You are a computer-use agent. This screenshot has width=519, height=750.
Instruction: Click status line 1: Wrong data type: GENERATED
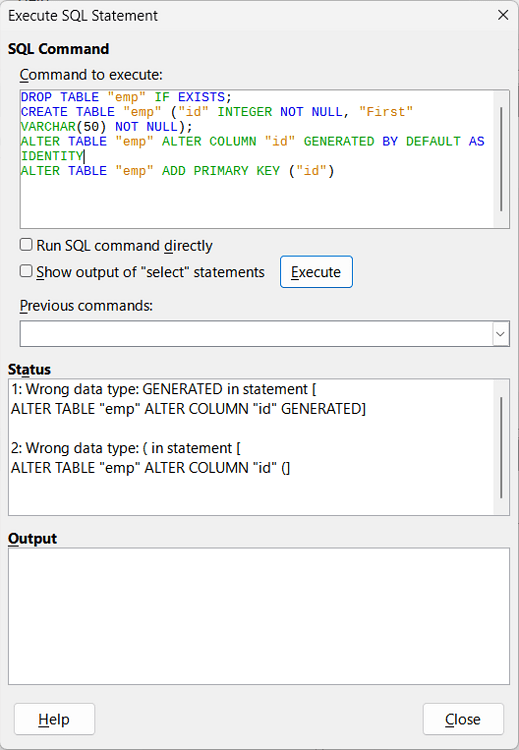tap(164, 389)
